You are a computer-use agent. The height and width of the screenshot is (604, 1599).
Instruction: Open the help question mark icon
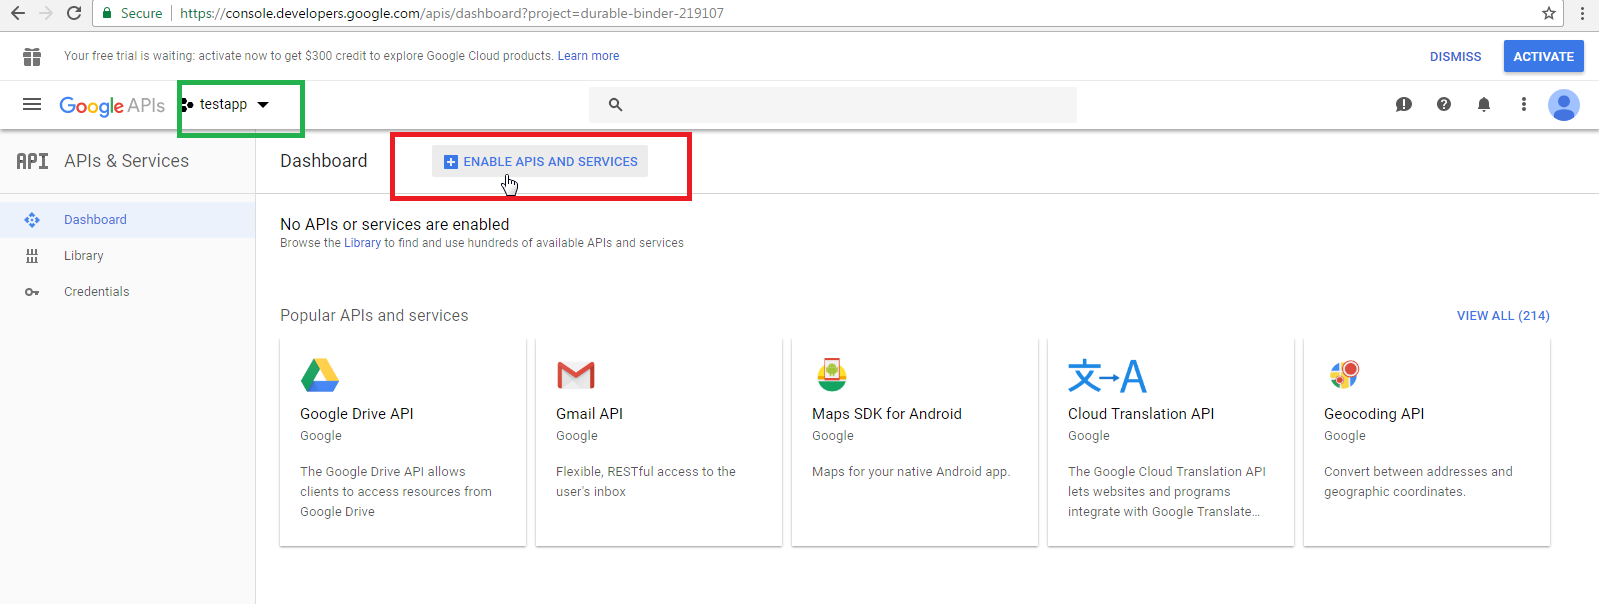[1444, 104]
